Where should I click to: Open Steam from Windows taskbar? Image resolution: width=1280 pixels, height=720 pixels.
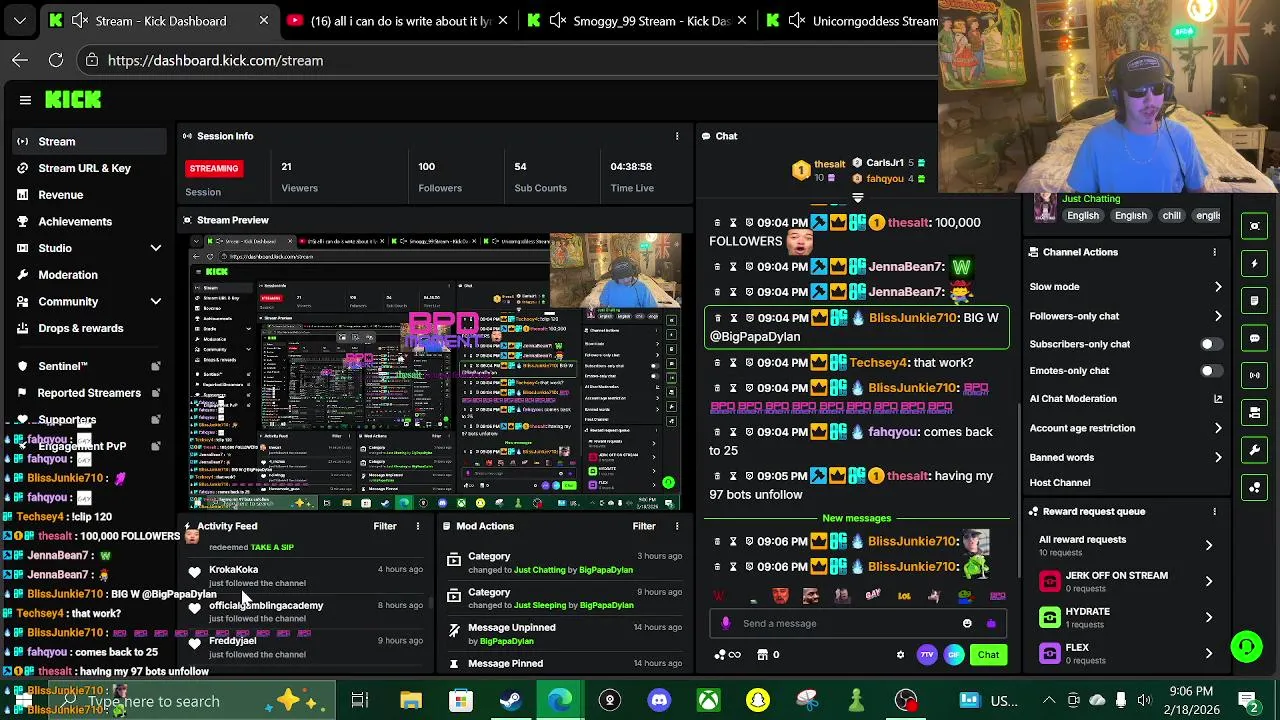coord(510,700)
